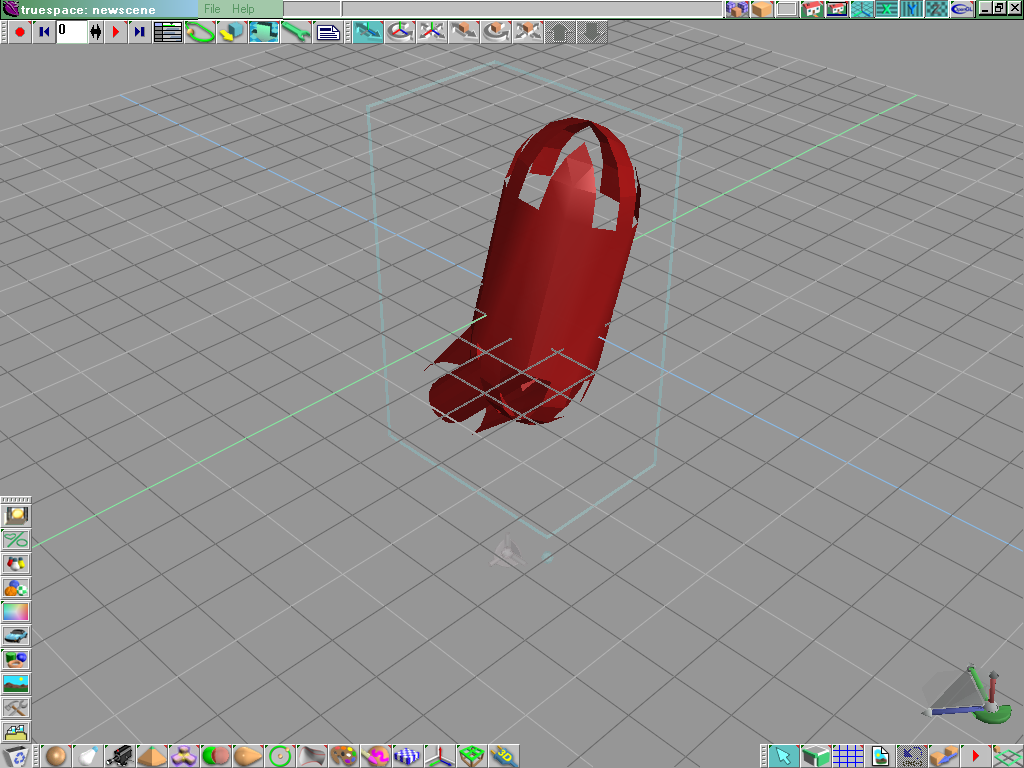1024x768 pixels.
Task: Select the green wireframe box tool
Action: click(473, 756)
